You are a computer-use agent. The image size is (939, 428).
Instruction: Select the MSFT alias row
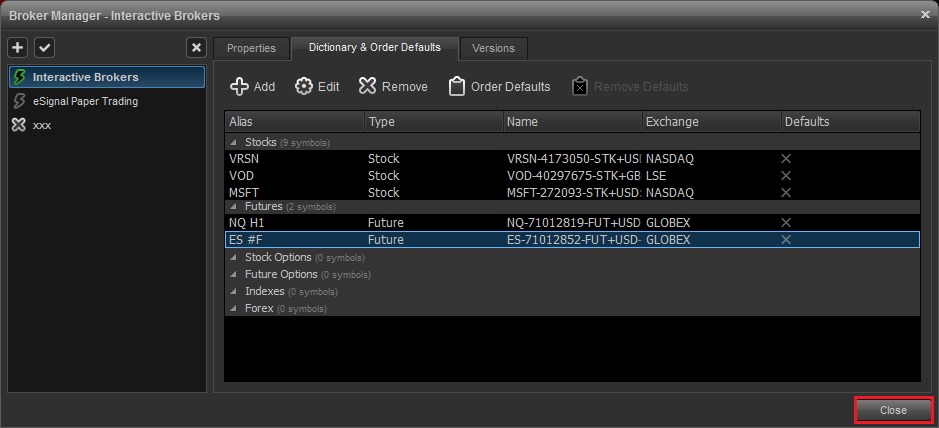573,193
